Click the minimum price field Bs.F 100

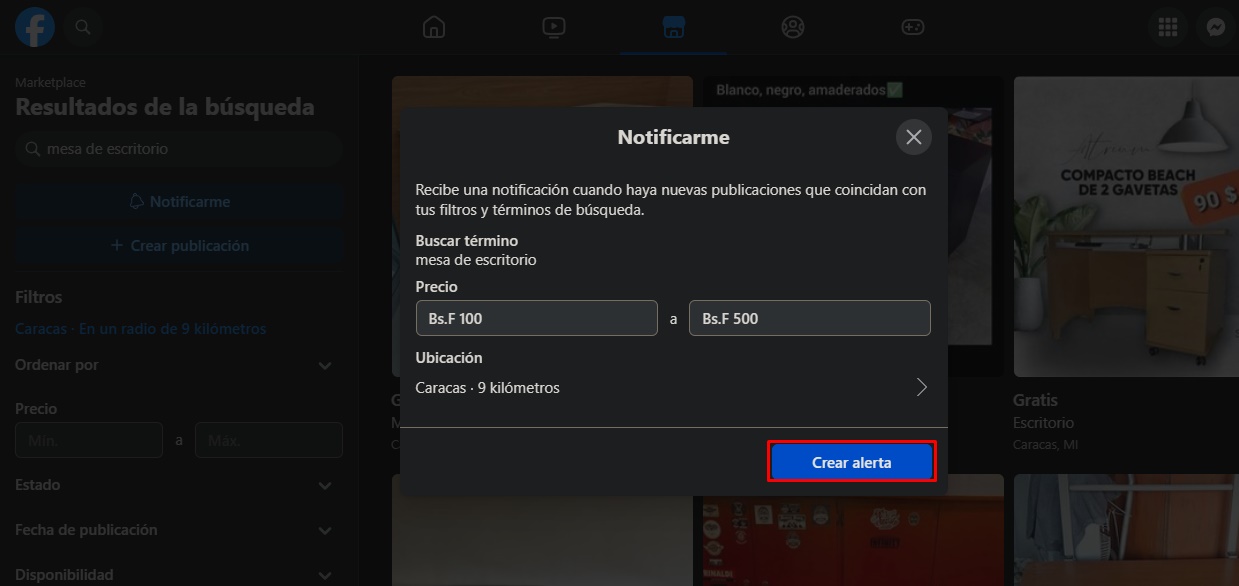click(x=537, y=318)
